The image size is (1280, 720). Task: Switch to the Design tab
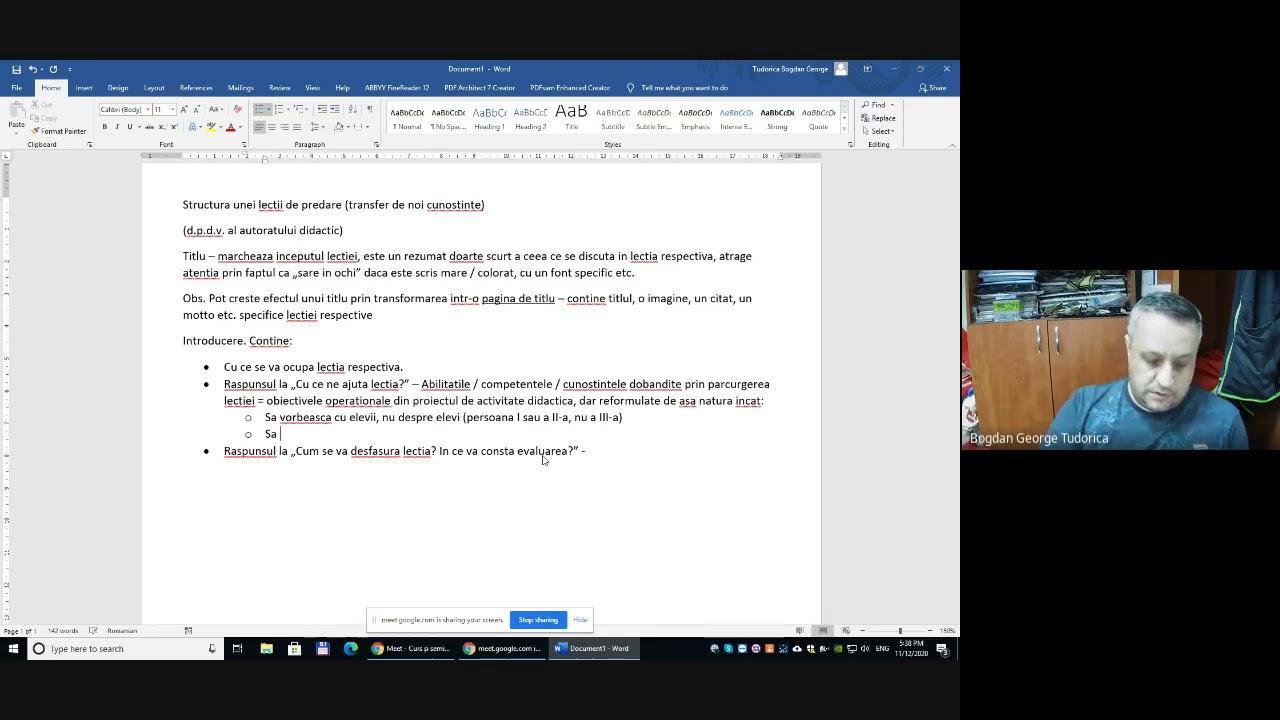(x=118, y=88)
